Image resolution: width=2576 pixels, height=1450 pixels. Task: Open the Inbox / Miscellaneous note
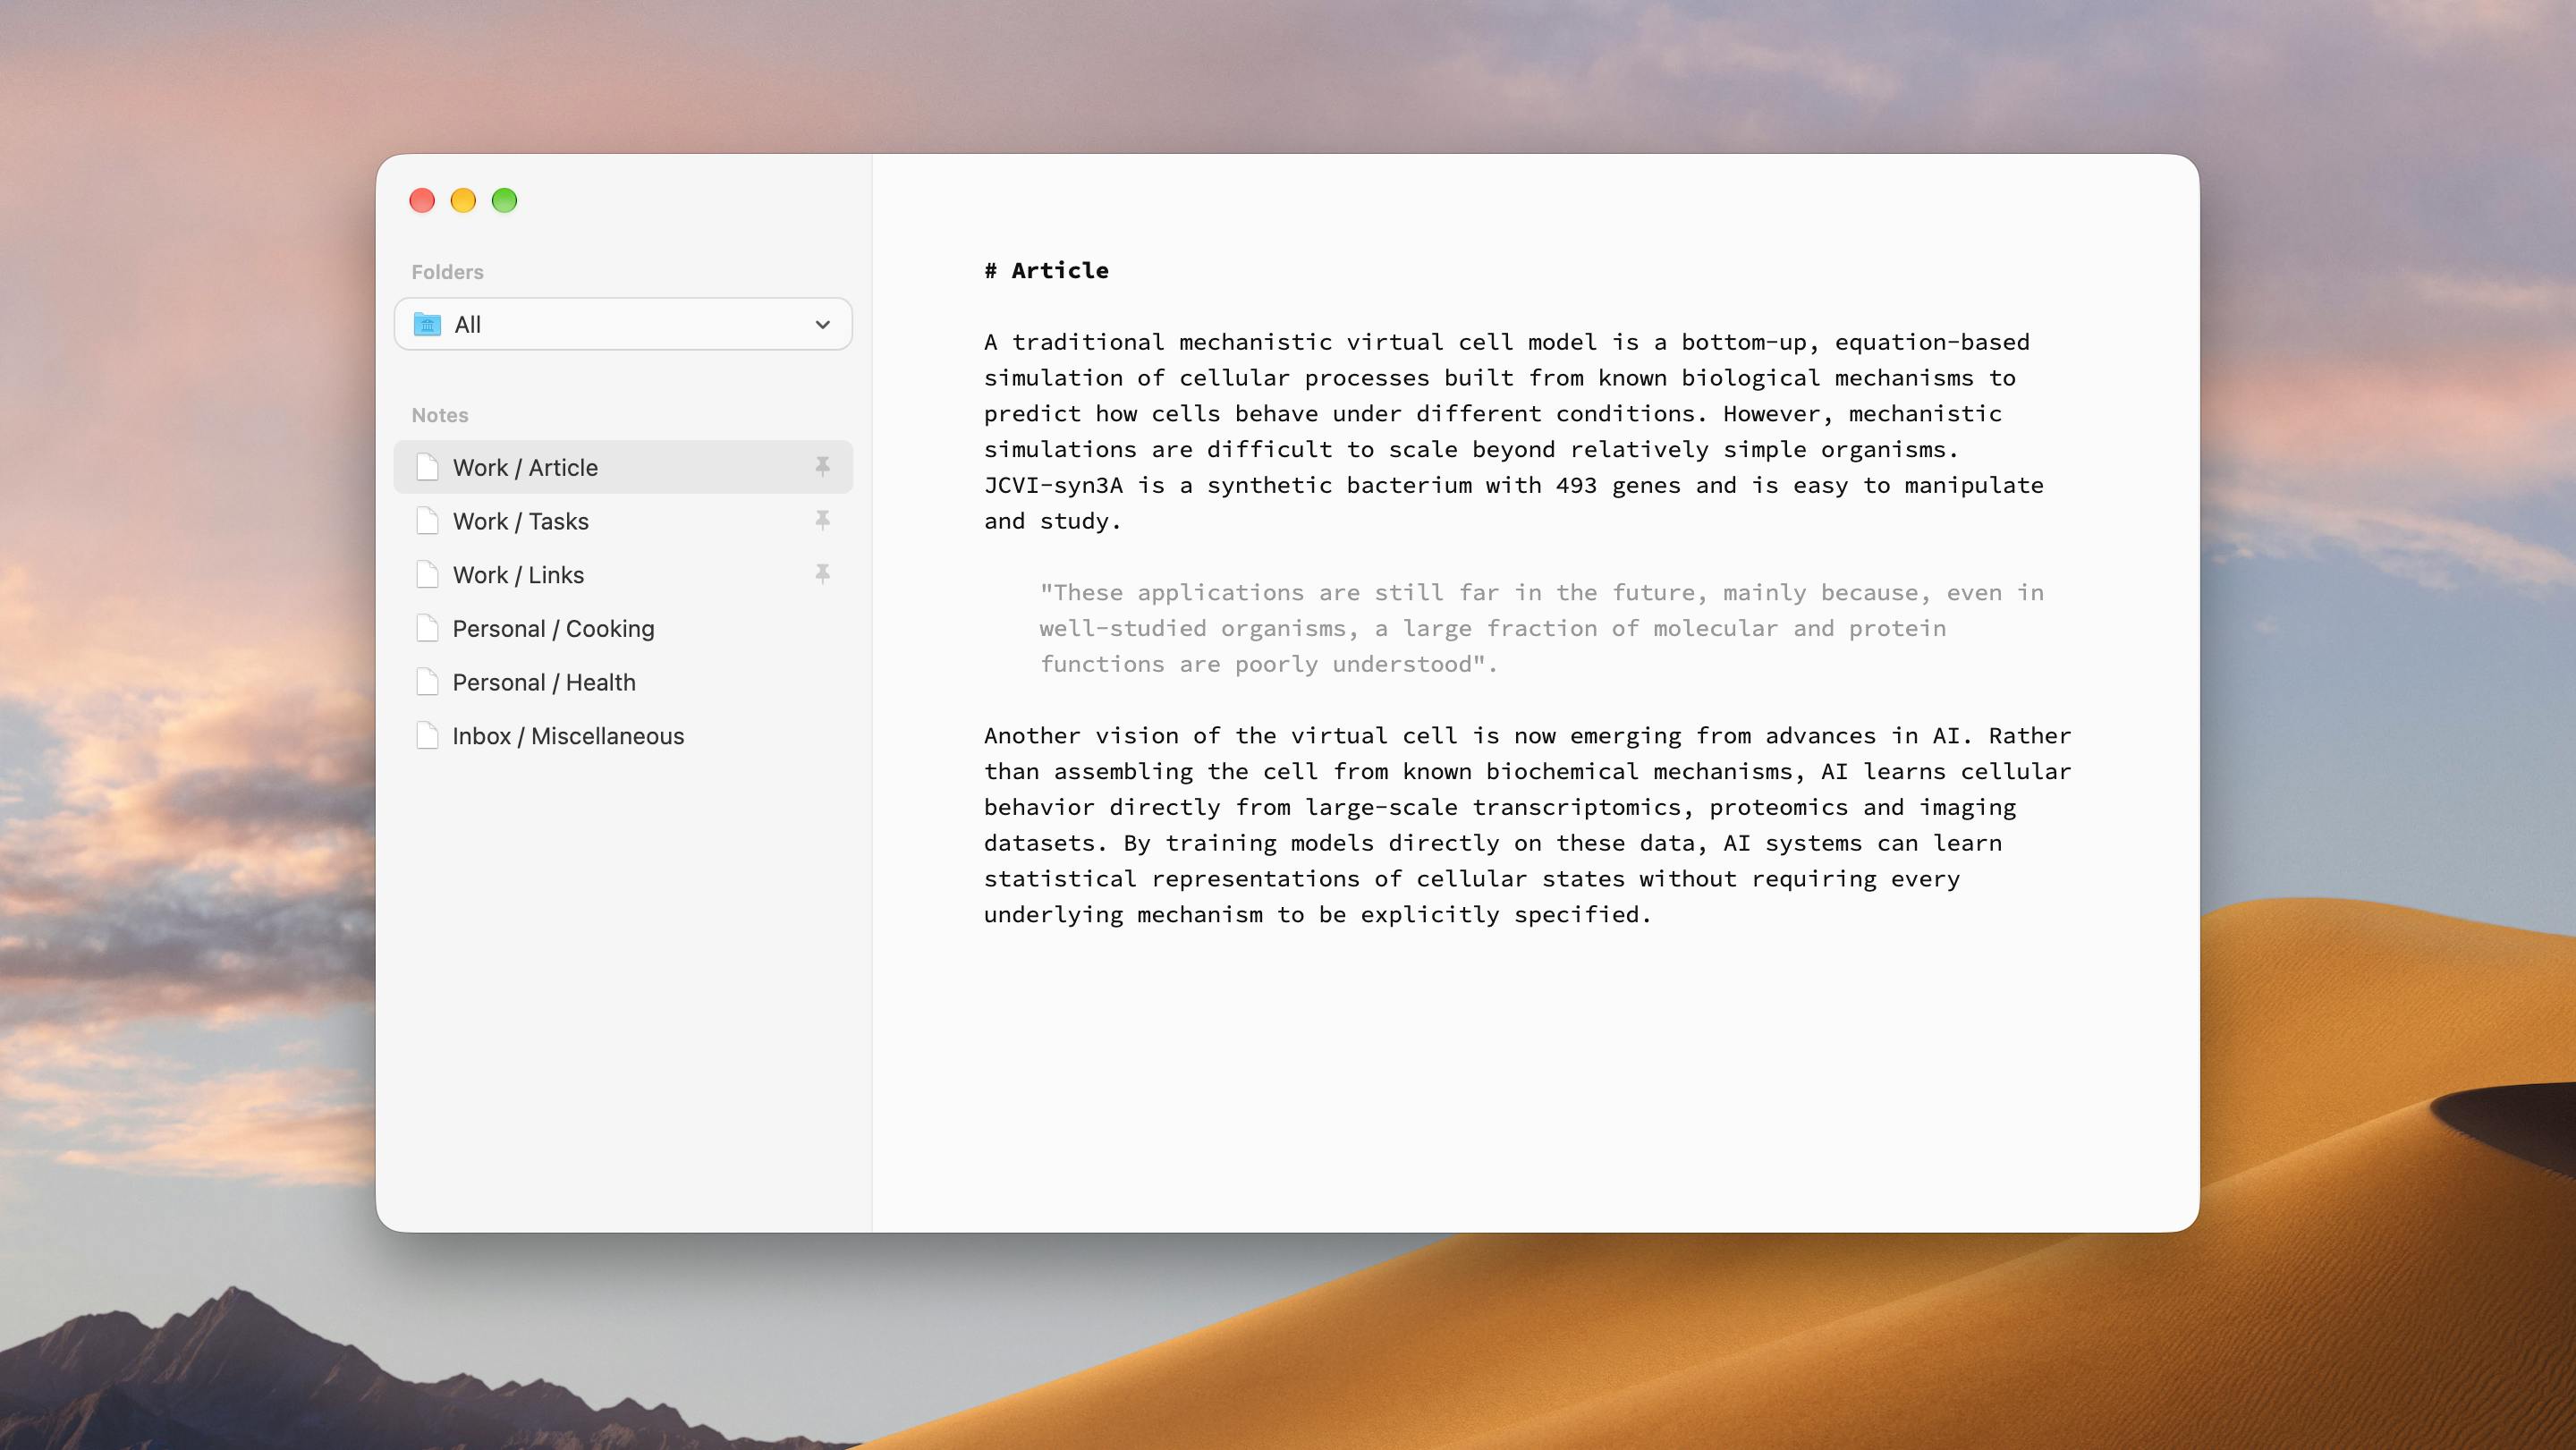[623, 736]
